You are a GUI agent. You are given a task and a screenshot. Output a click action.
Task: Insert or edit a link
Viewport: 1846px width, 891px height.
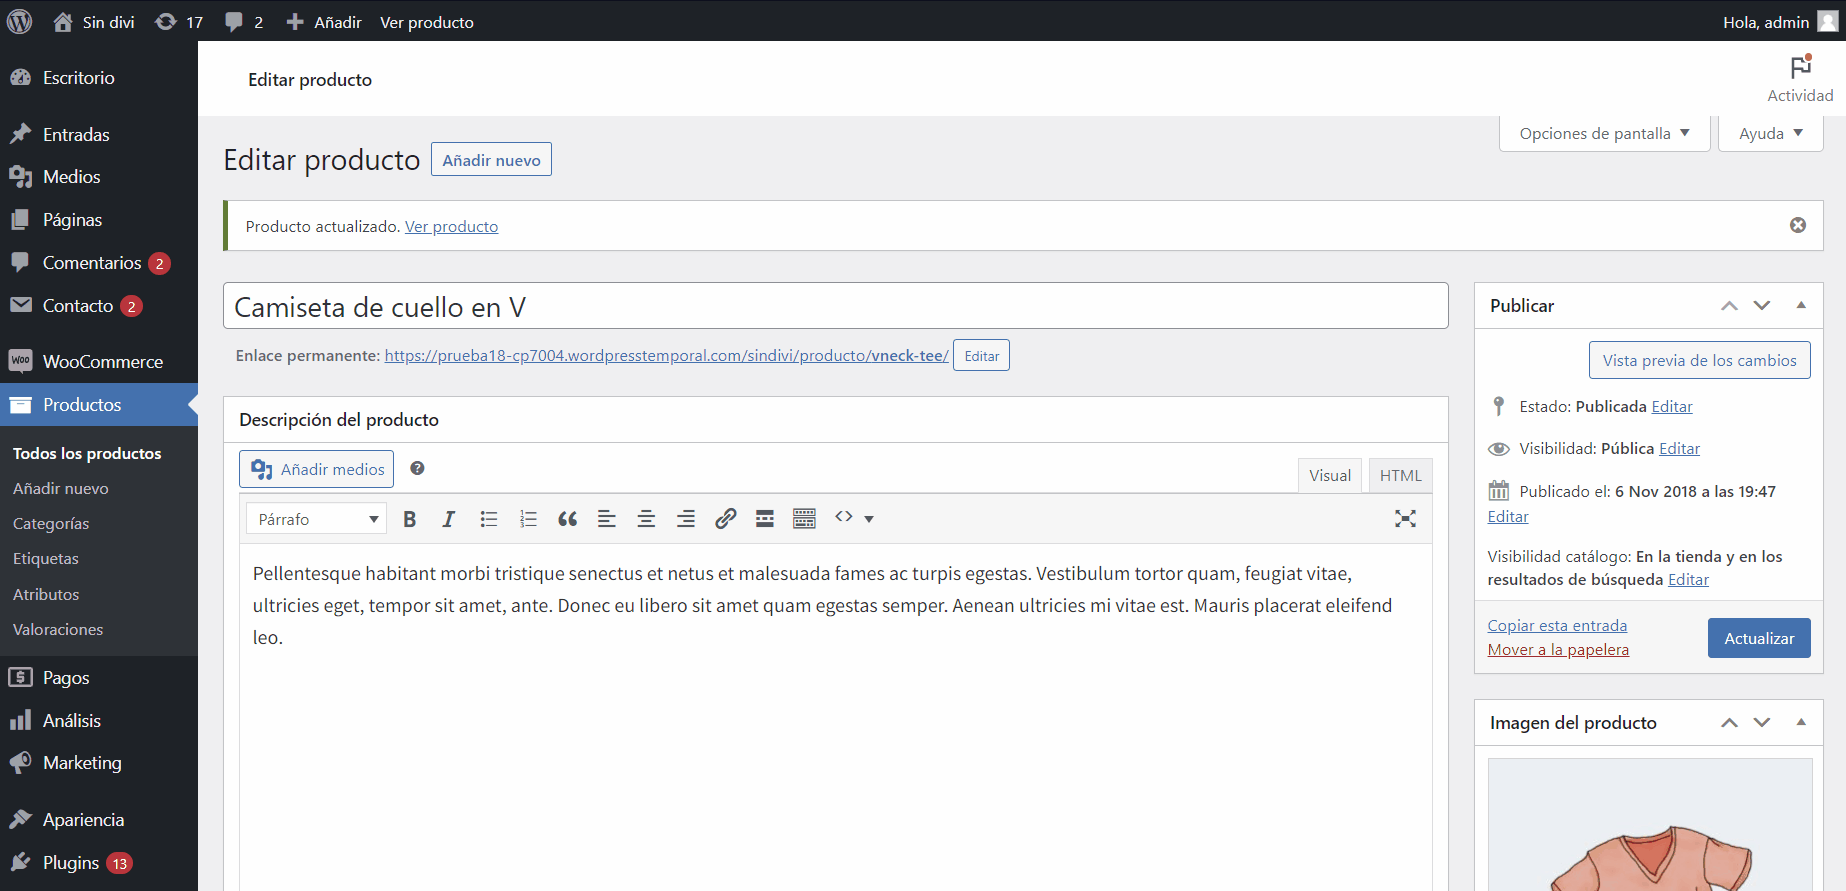click(725, 519)
